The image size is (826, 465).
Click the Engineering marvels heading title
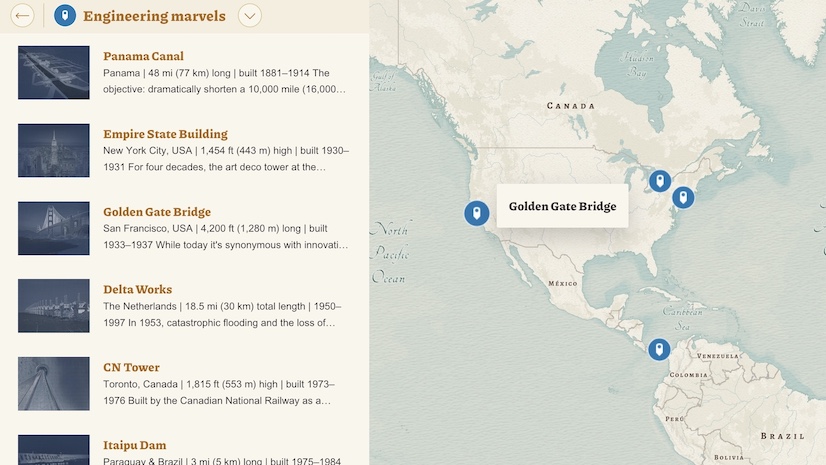pyautogui.click(x=154, y=16)
